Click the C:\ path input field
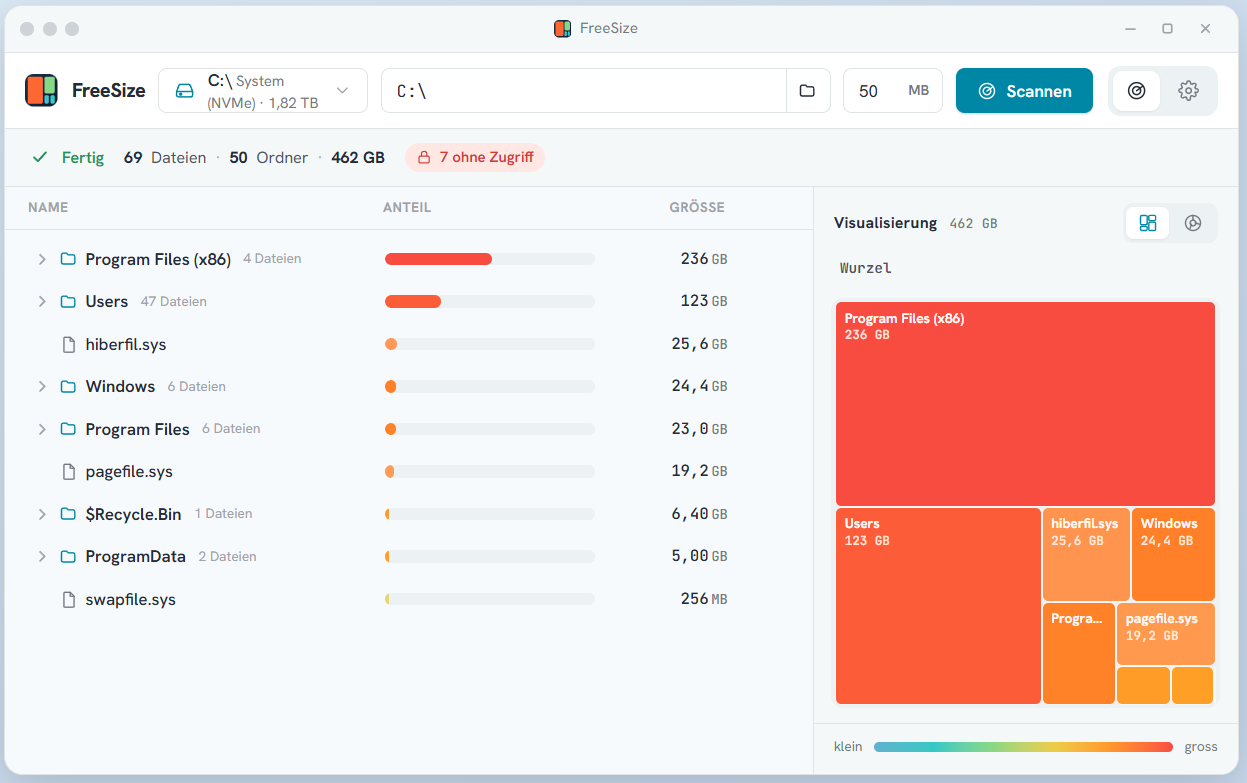The width and height of the screenshot is (1247, 783). 584,91
